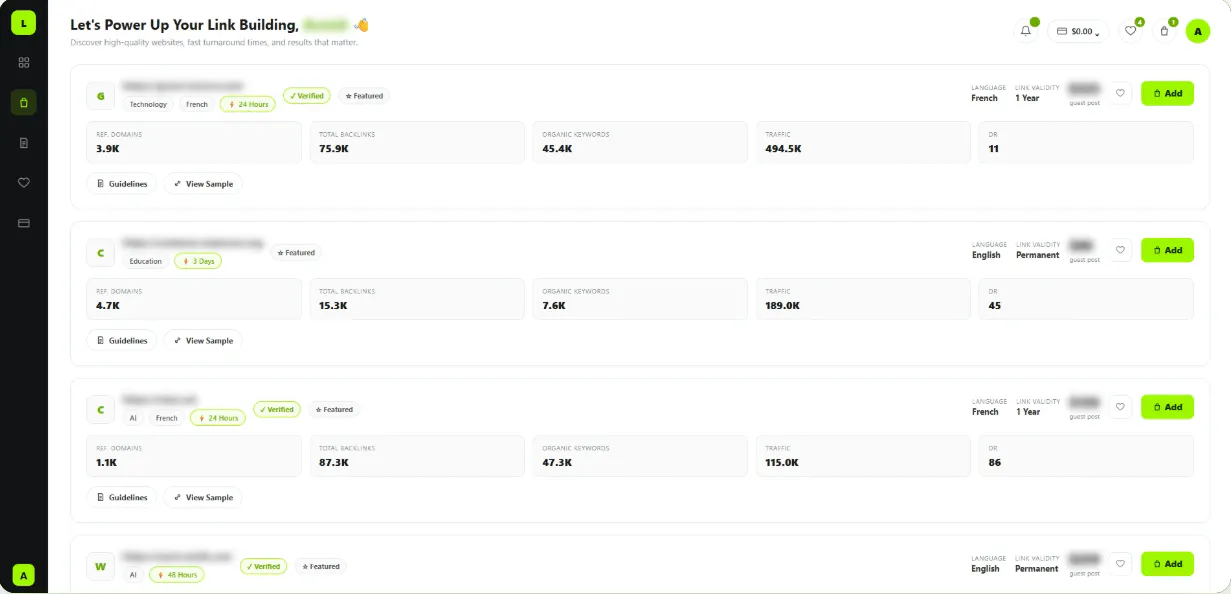Viewport: 1231px width, 594px height.
Task: Click the 7.6K organic keywords value
Action: (554, 306)
